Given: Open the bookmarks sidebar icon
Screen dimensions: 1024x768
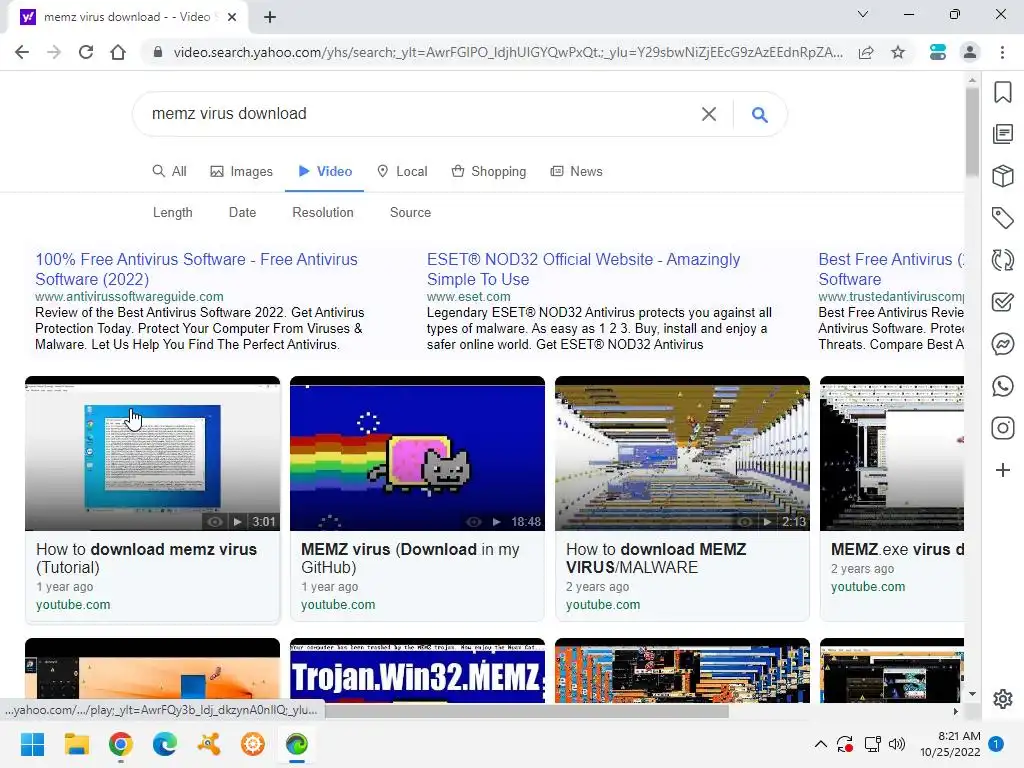Looking at the screenshot, I should click(1002, 92).
